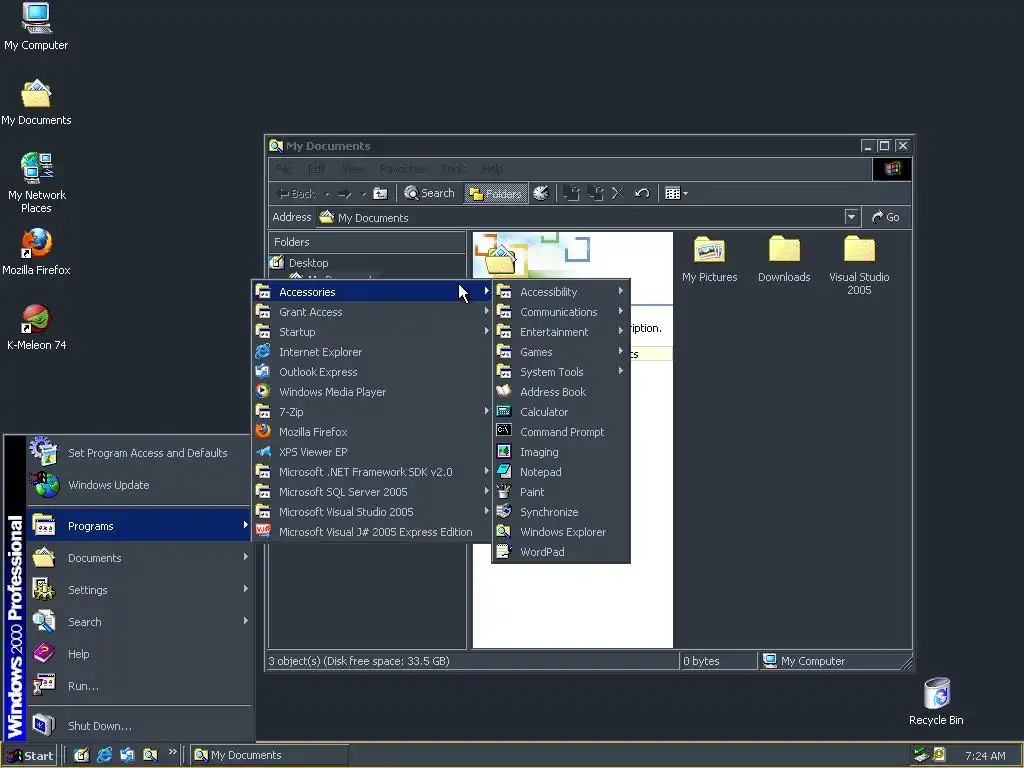
Task: Click the Move To toolbar icon
Action: (571, 193)
